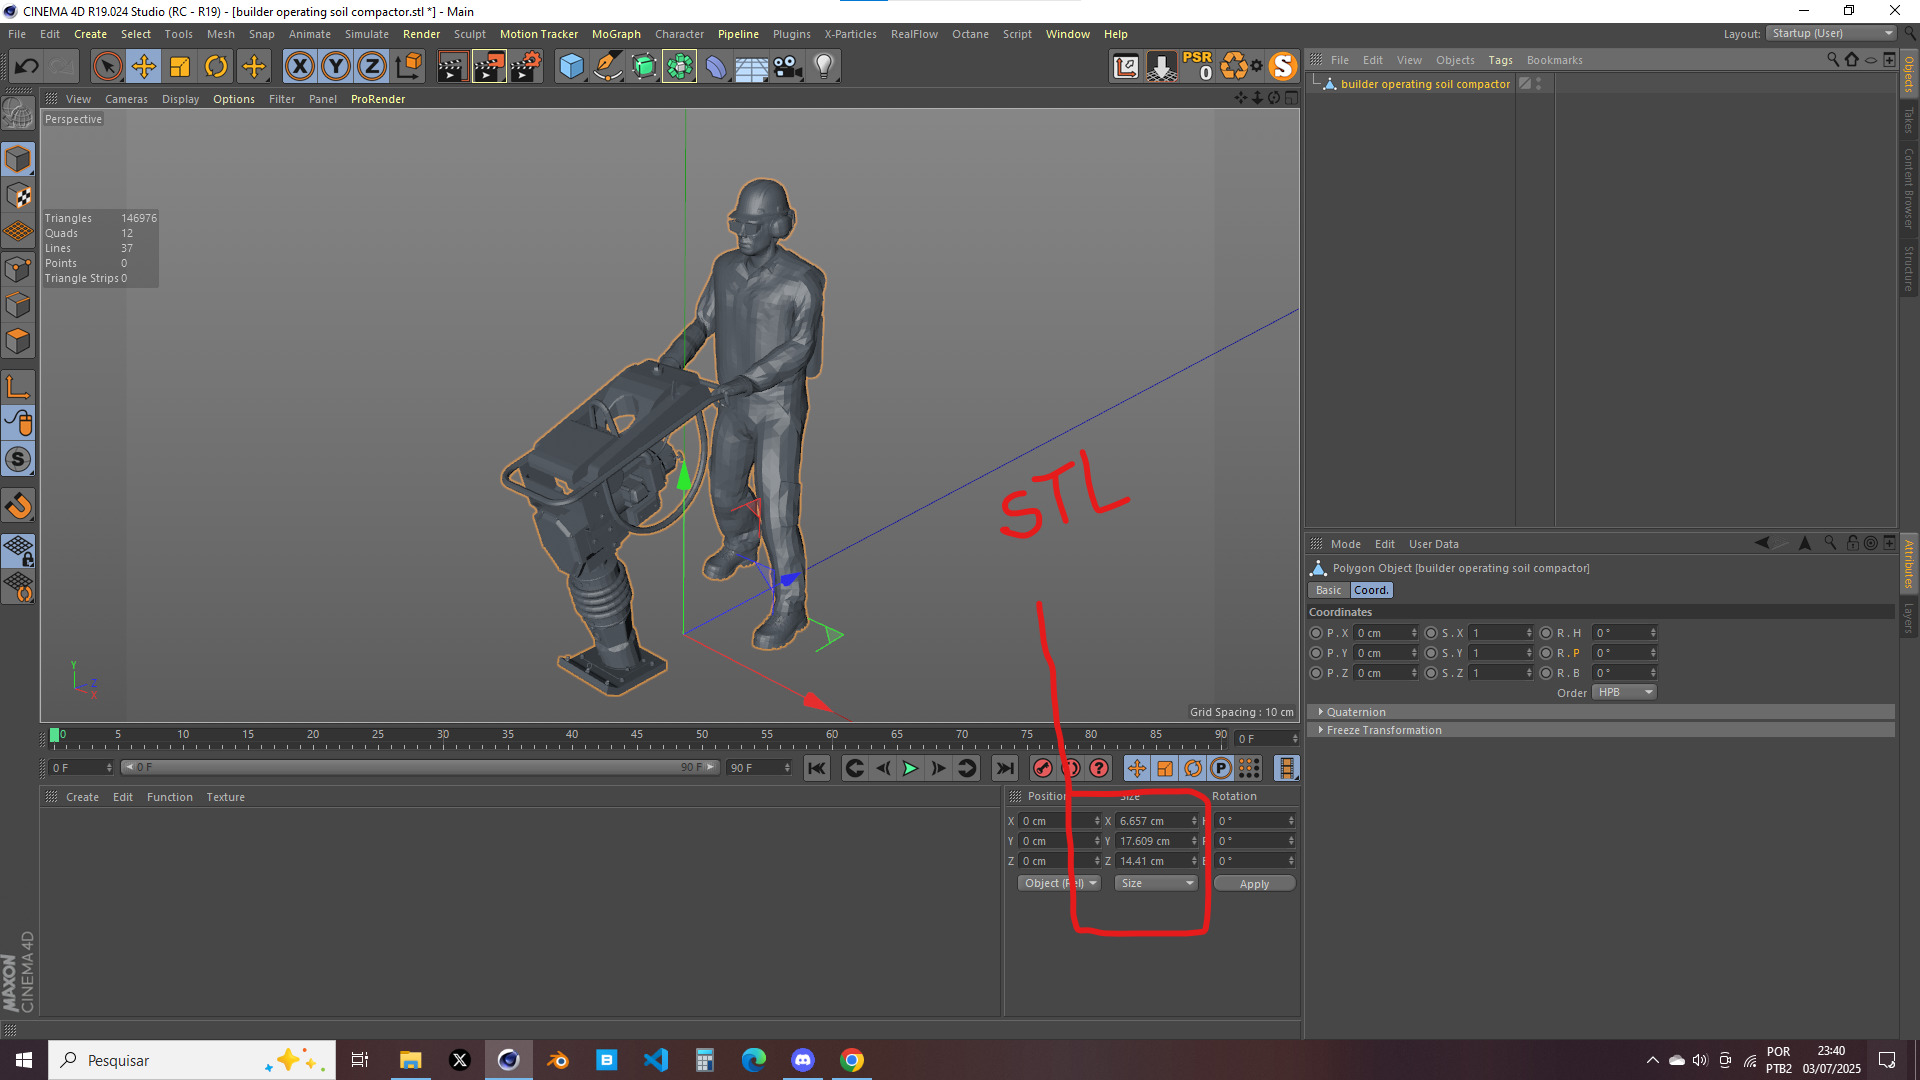Toggle X axis lock icon
This screenshot has height=1080, width=1920.
click(299, 67)
